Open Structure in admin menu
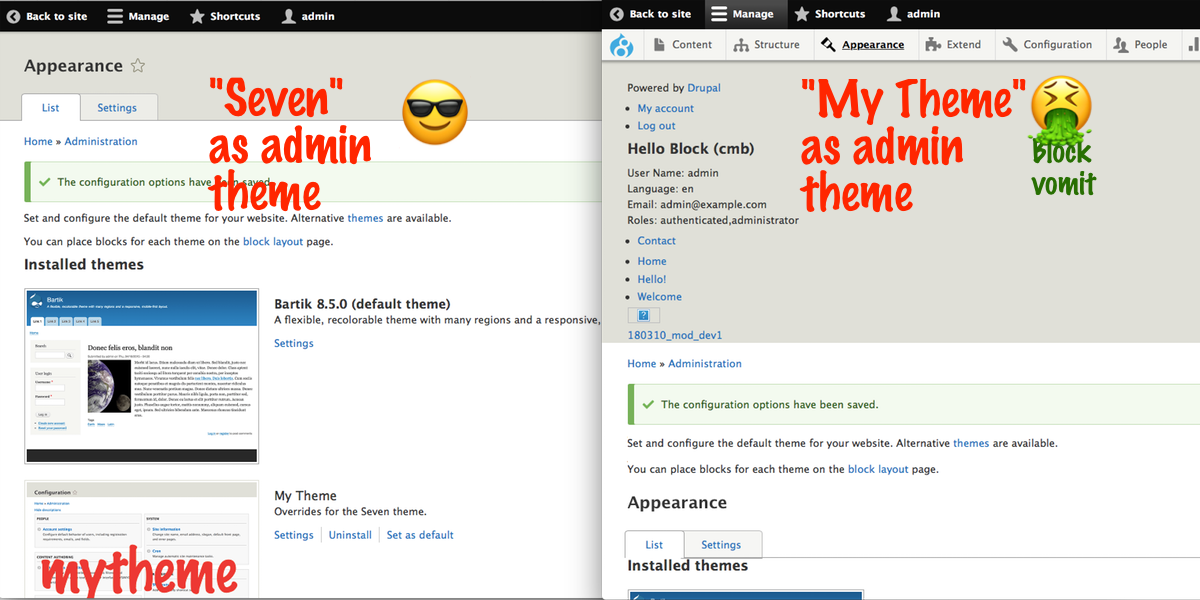Screen dimensions: 1200x600 766,45
